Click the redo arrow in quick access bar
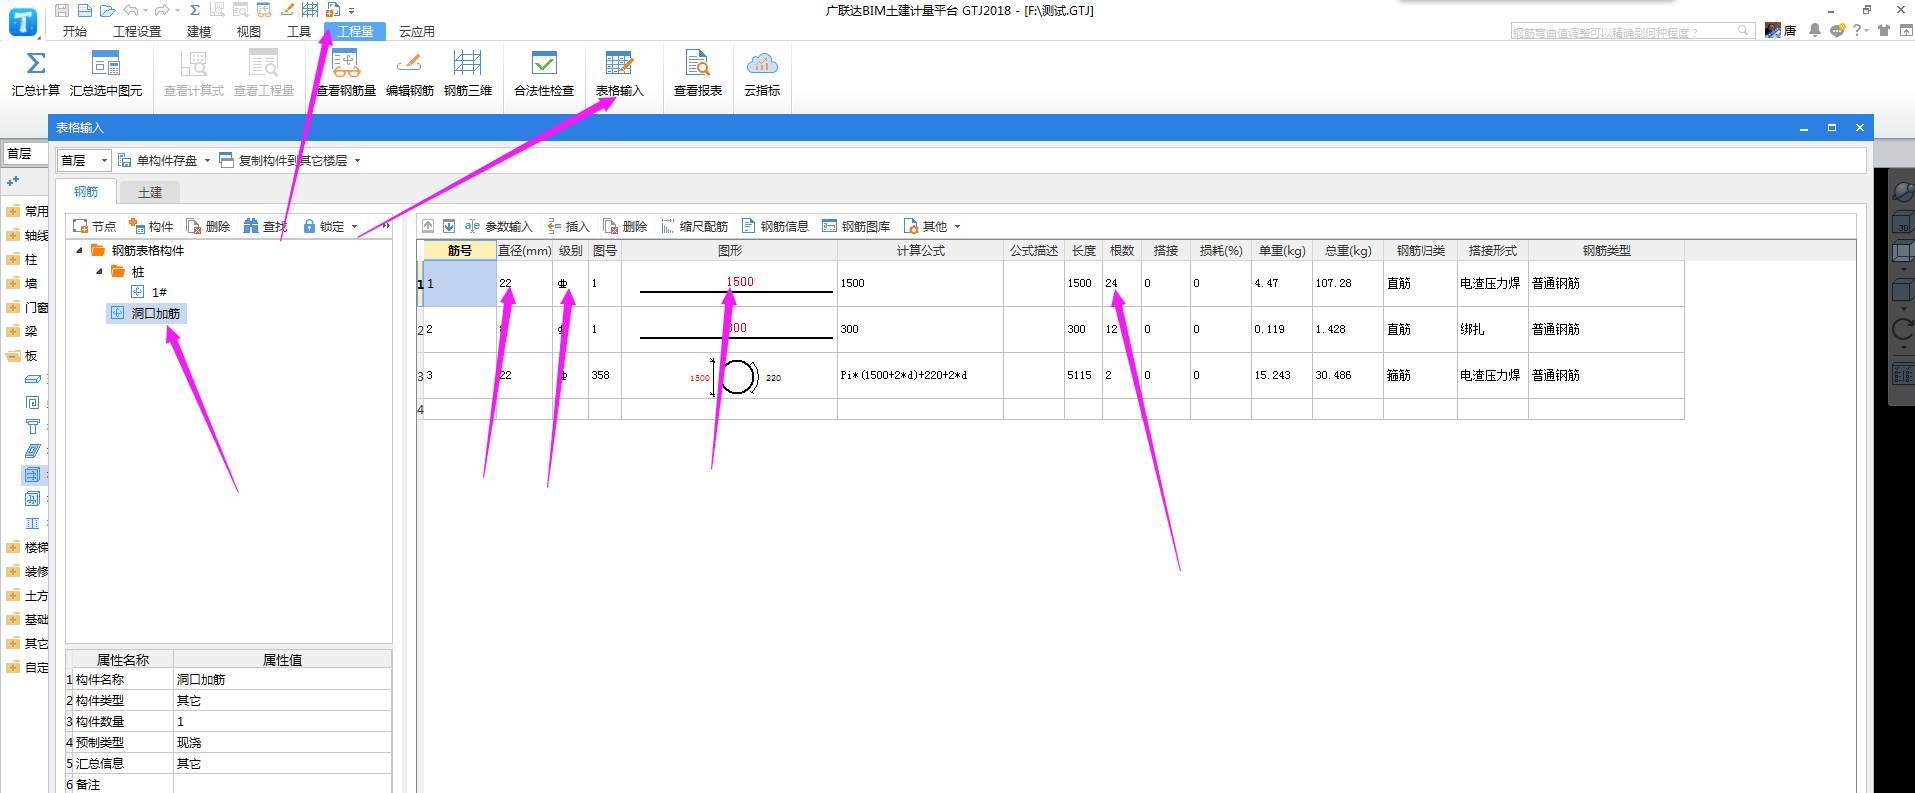Viewport: 1915px width, 793px height. [162, 10]
